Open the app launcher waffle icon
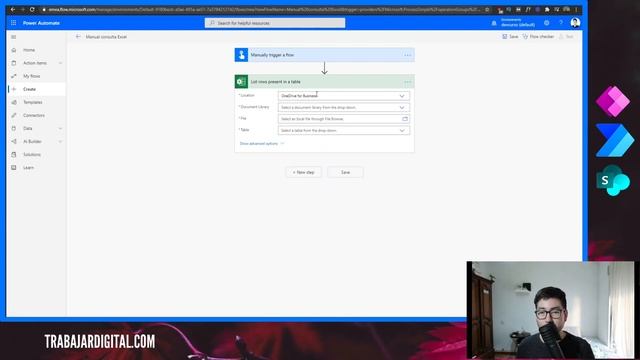This screenshot has height=360, width=640. click(13, 23)
